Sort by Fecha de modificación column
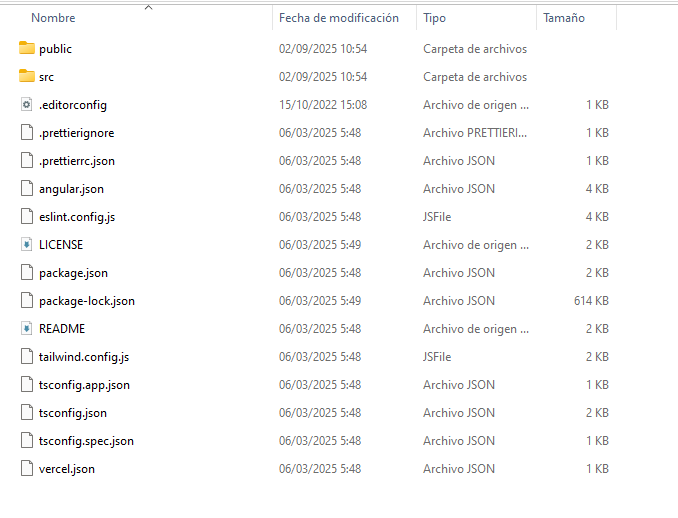Viewport: 678px width, 518px height. pyautogui.click(x=338, y=18)
